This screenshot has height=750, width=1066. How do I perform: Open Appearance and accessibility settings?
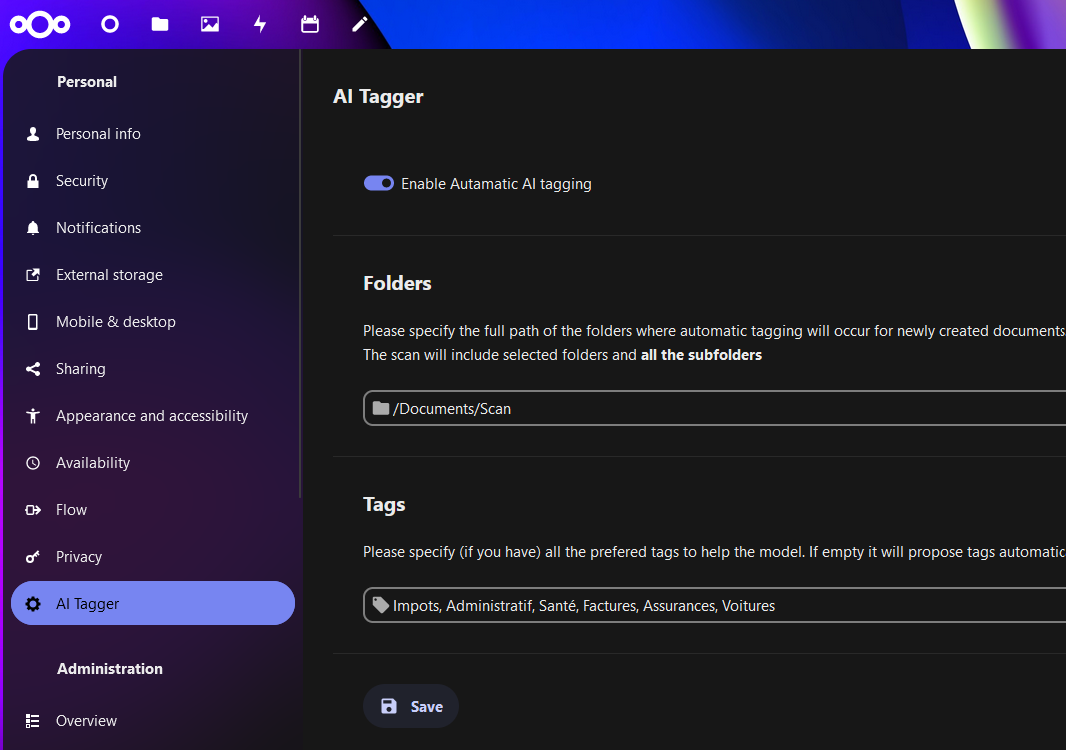click(x=151, y=416)
